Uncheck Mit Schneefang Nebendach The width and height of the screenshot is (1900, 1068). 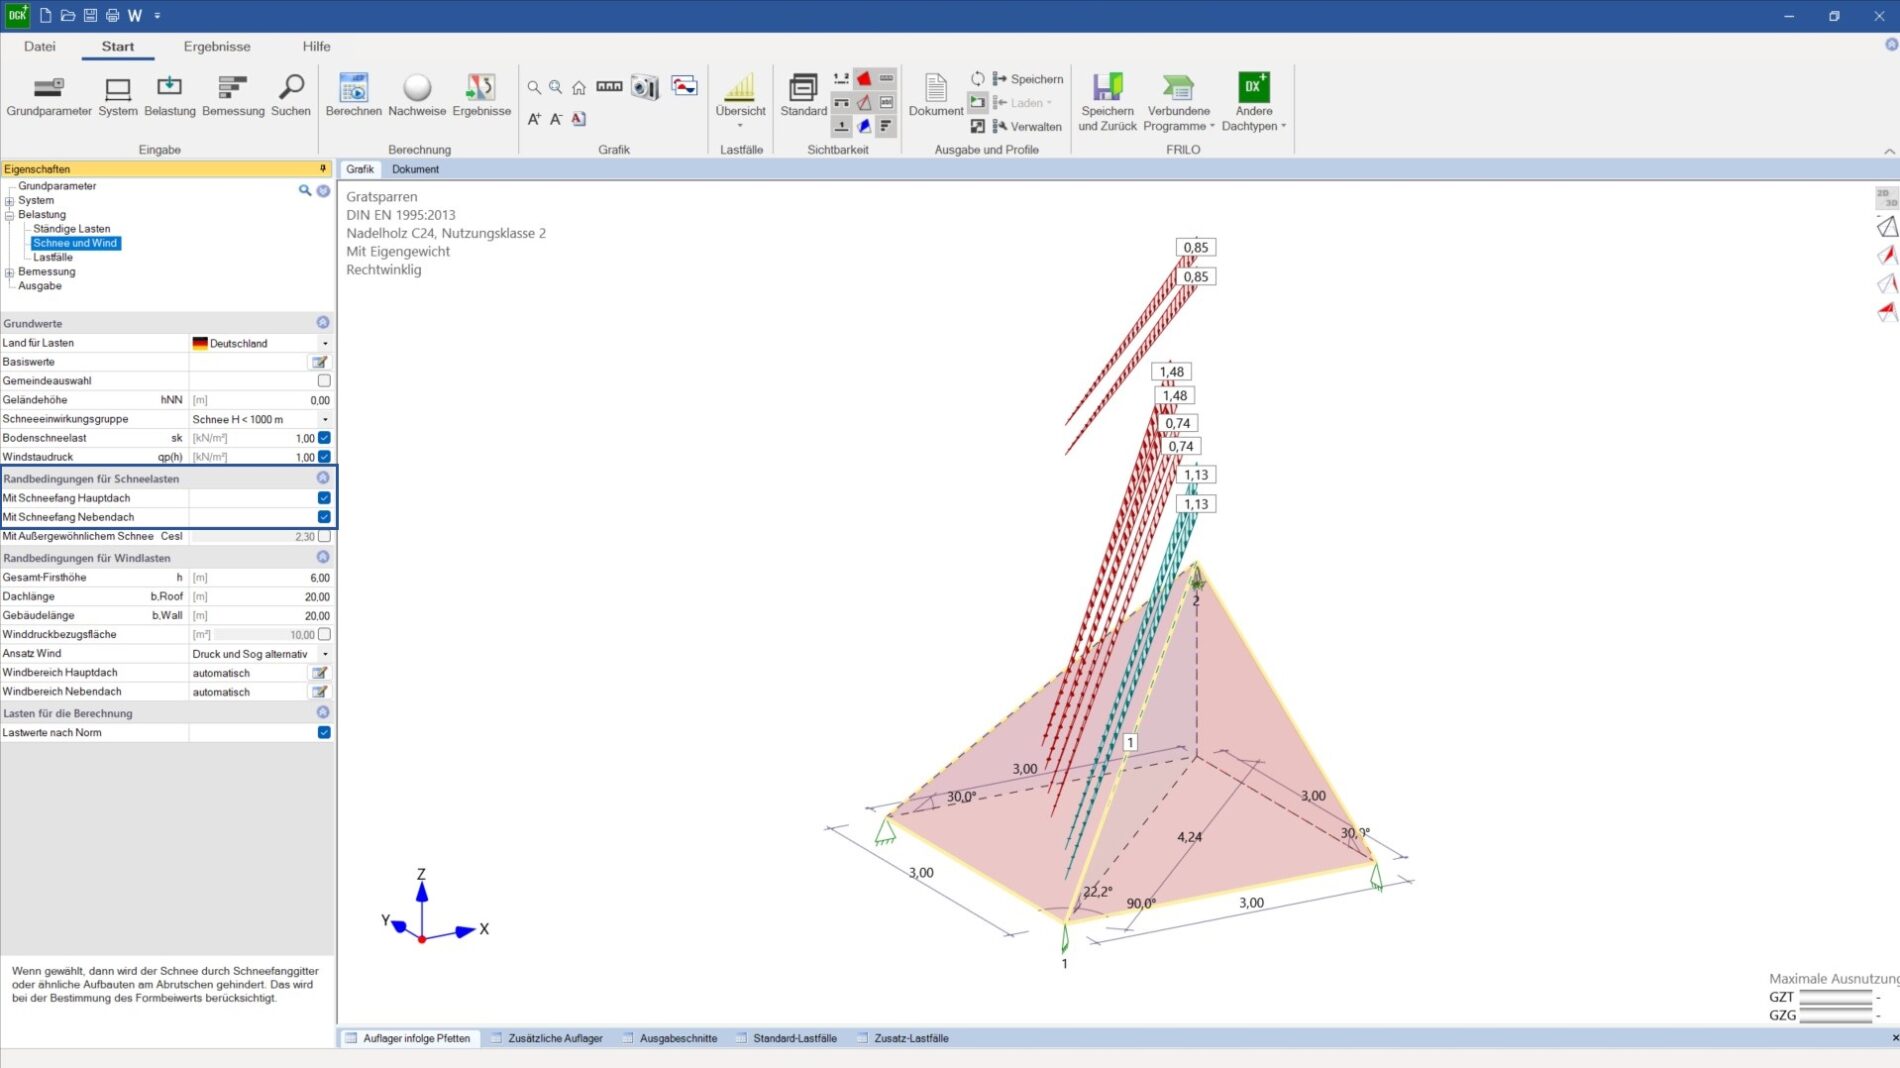click(324, 517)
